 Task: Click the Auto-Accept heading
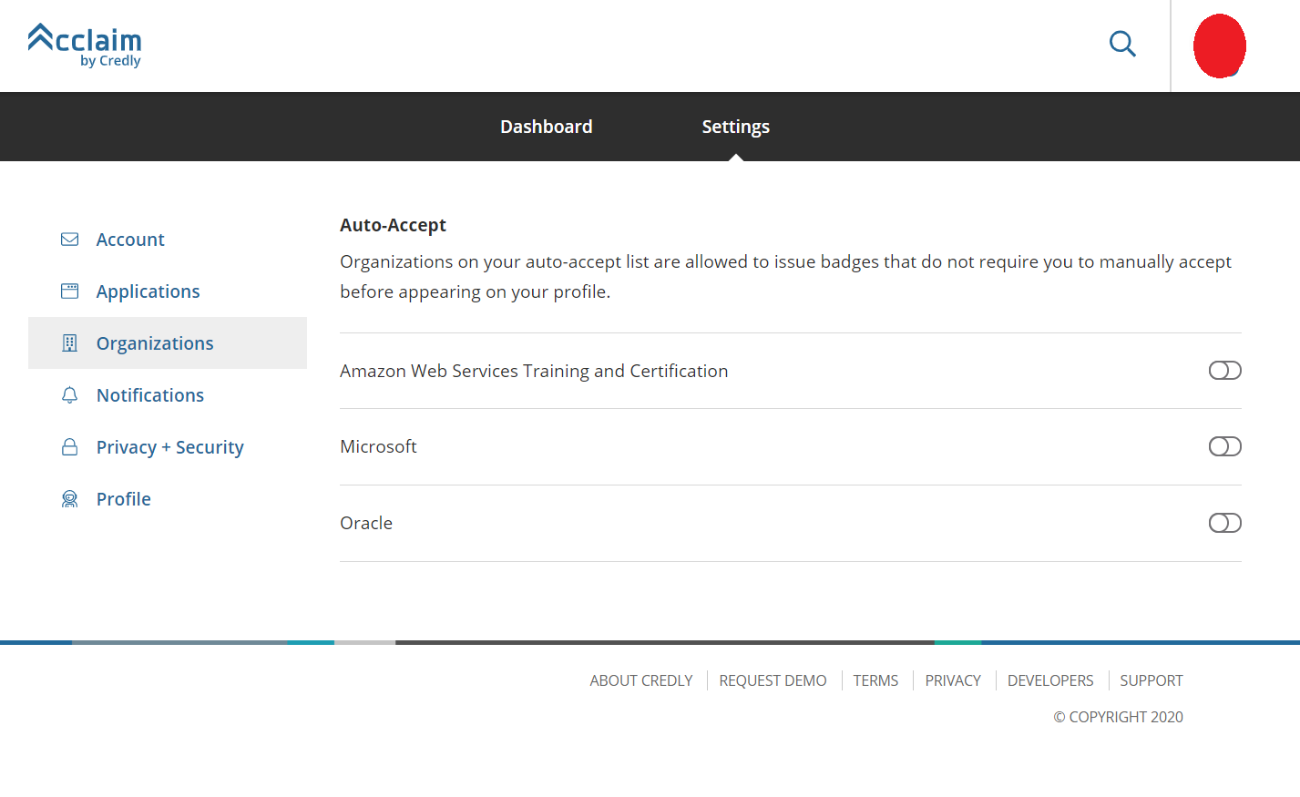393,225
